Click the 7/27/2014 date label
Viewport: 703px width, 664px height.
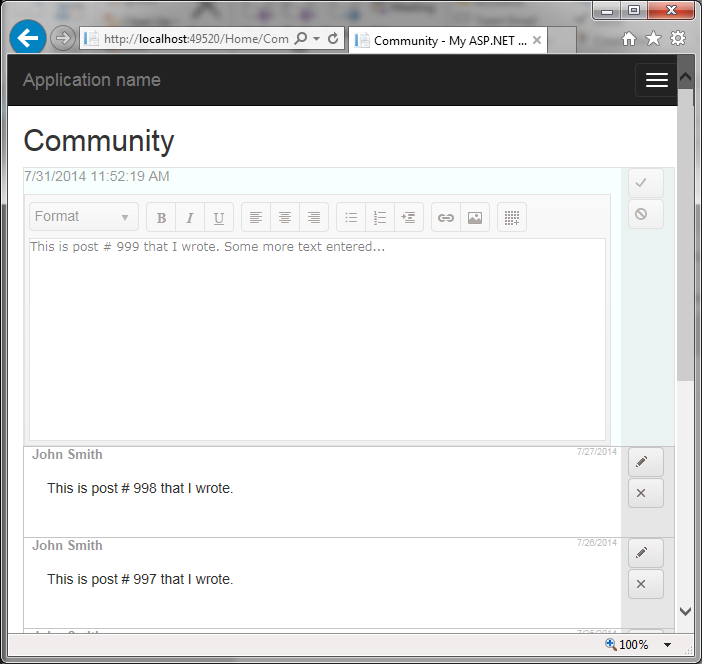pos(597,452)
